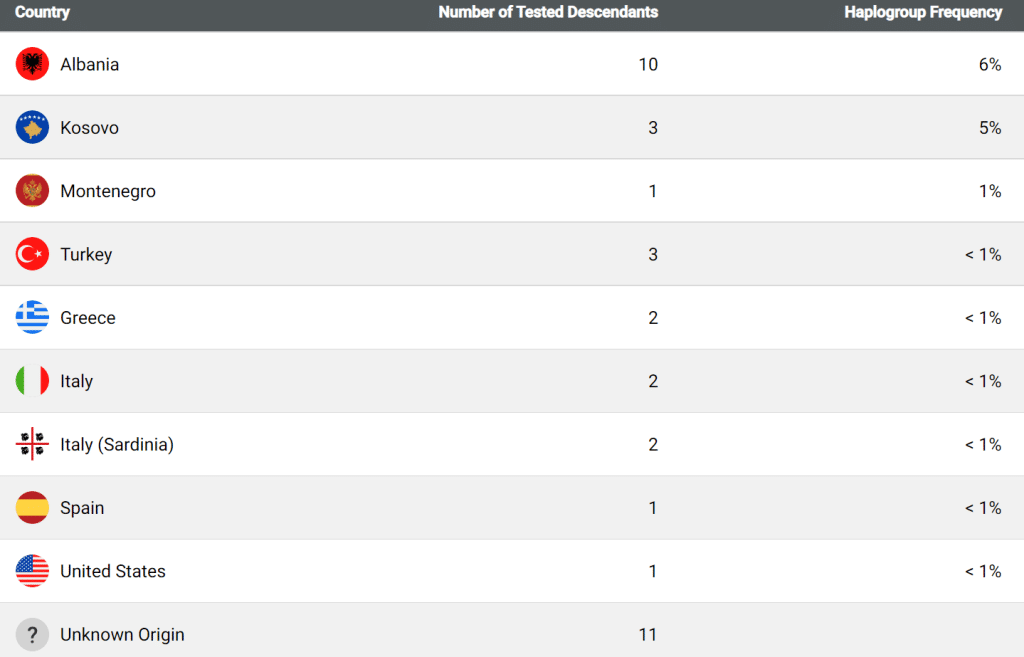Open the Italy (Sardinia) country label

pos(116,444)
